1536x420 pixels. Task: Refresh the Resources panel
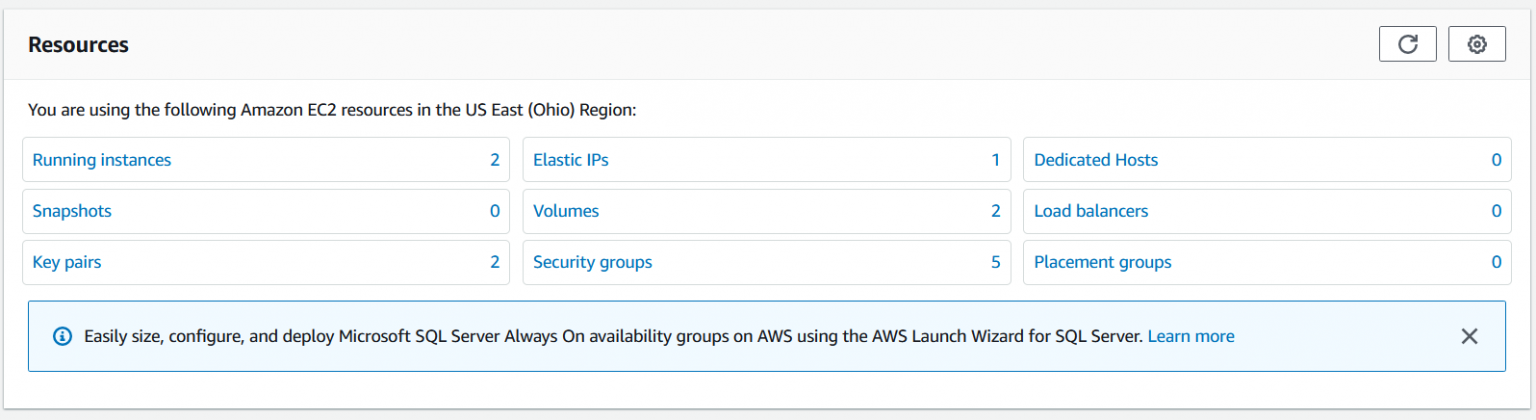(1407, 44)
